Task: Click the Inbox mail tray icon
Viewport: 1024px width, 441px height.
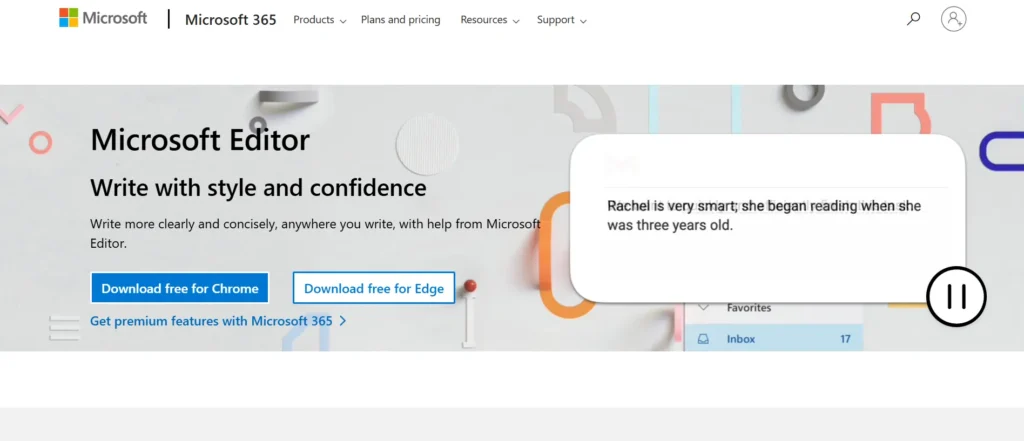Action: [x=703, y=339]
